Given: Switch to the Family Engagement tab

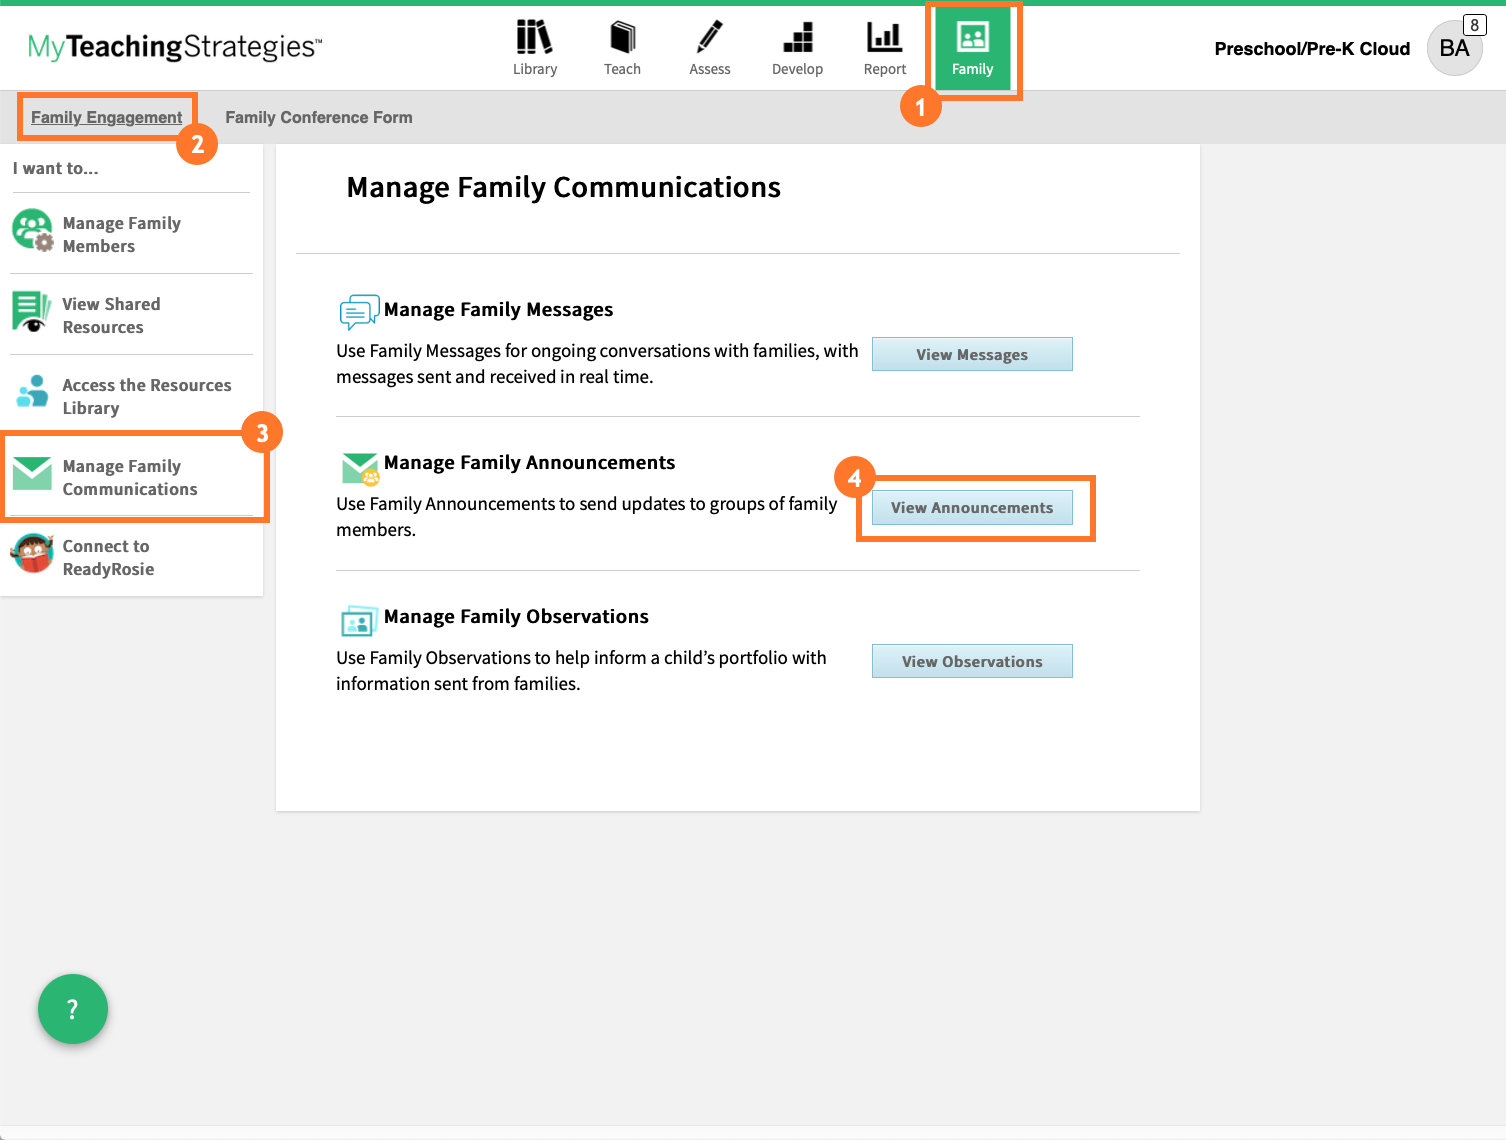Looking at the screenshot, I should [106, 117].
